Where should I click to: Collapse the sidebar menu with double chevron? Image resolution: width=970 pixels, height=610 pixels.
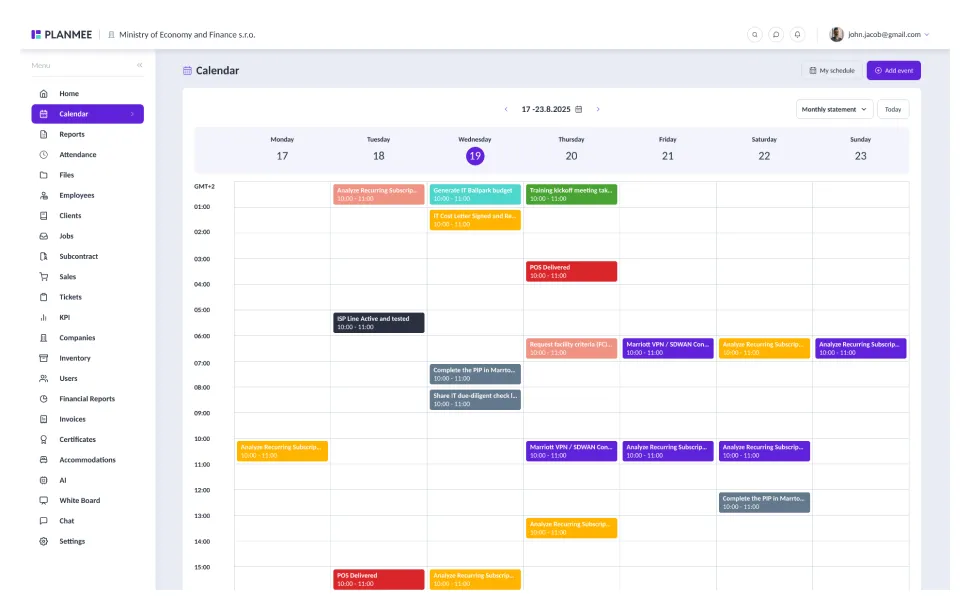coord(140,65)
